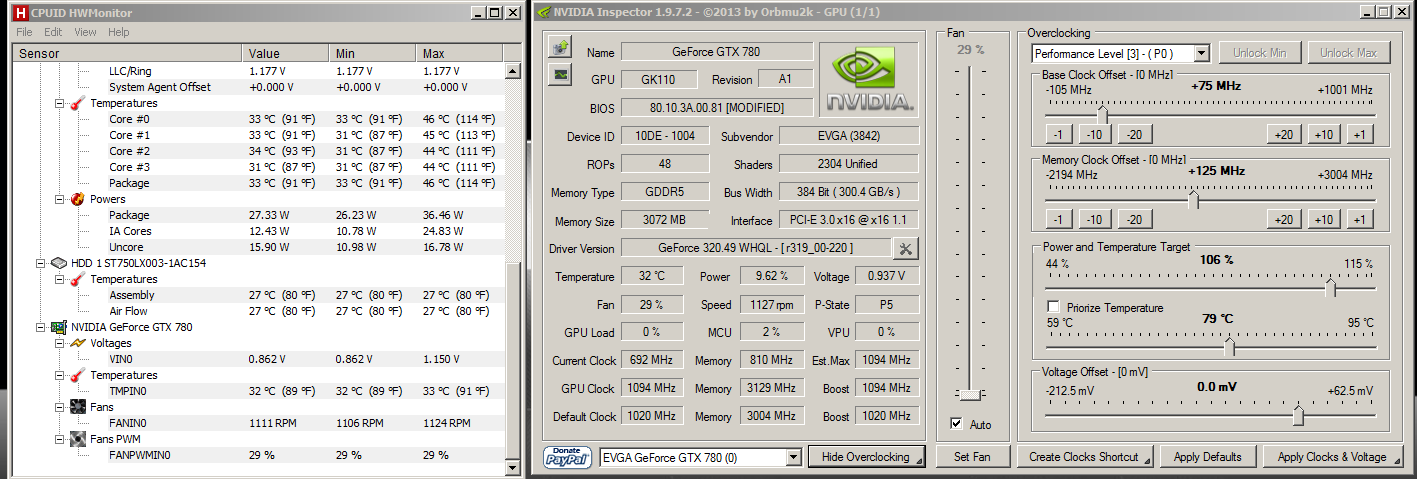Collapse the Powers tree node
The height and width of the screenshot is (479, 1417).
pyautogui.click(x=59, y=199)
